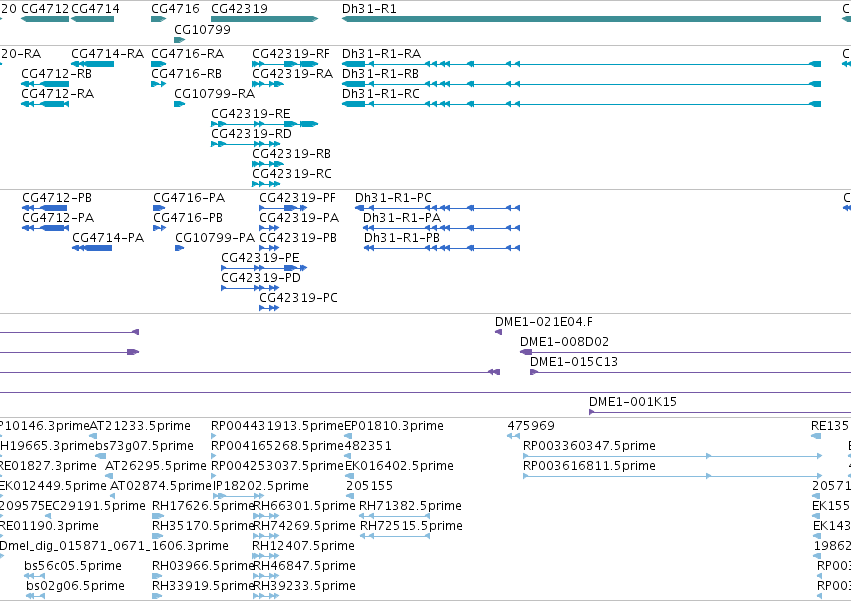Screen dimensions: 851x601
Task: Click EST RP004431913.5prime
Action: pyautogui.click(x=277, y=426)
